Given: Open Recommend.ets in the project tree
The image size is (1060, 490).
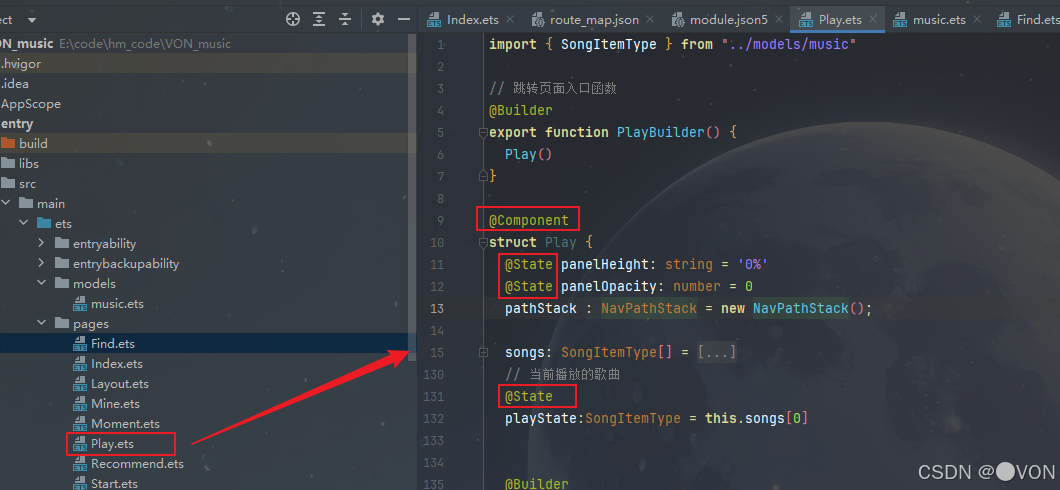Looking at the screenshot, I should tap(137, 464).
